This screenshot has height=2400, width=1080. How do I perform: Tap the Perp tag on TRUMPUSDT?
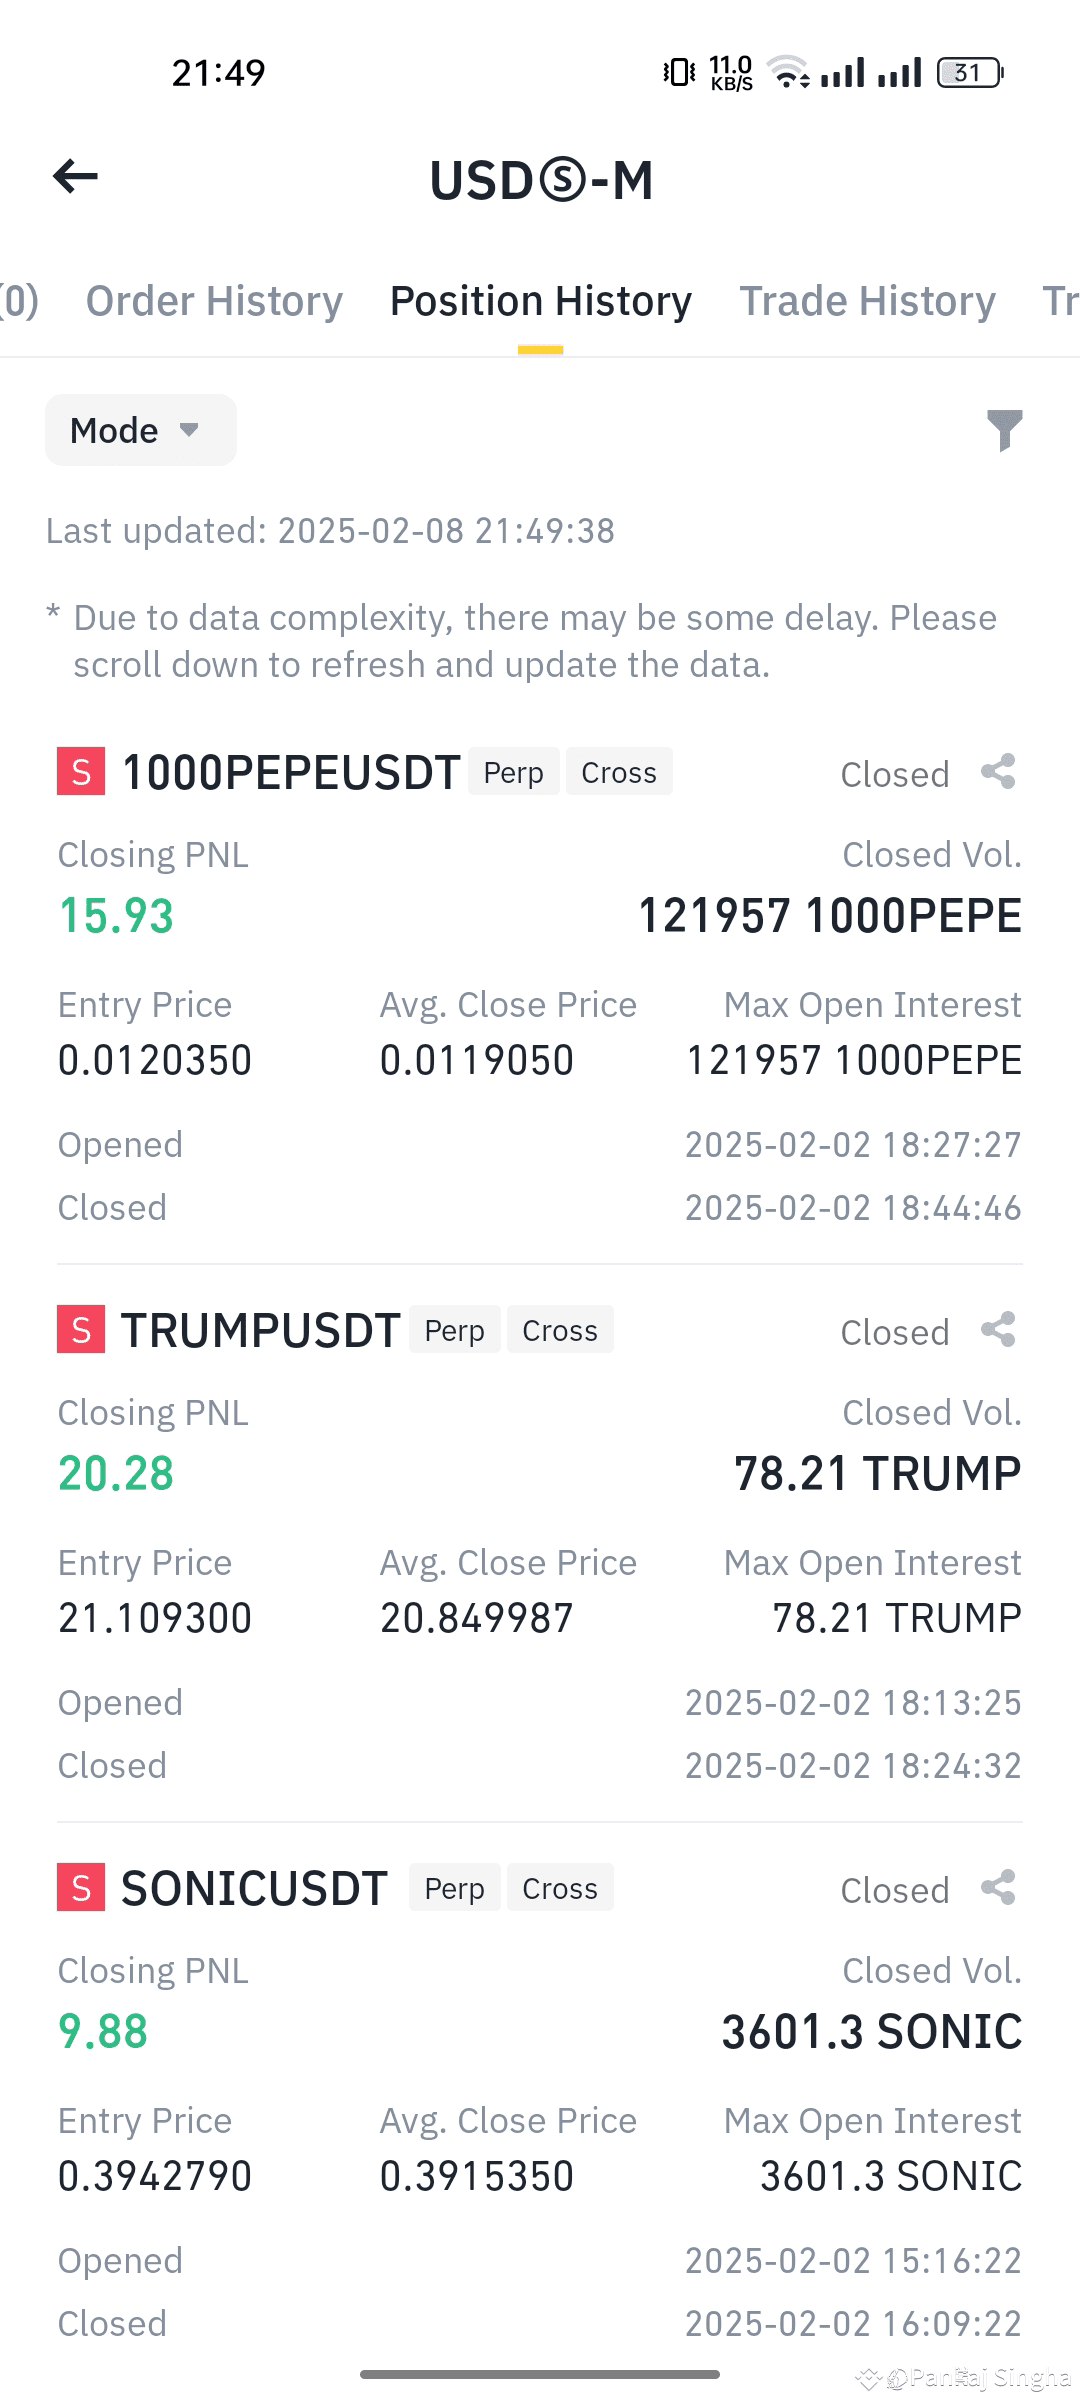pos(454,1330)
